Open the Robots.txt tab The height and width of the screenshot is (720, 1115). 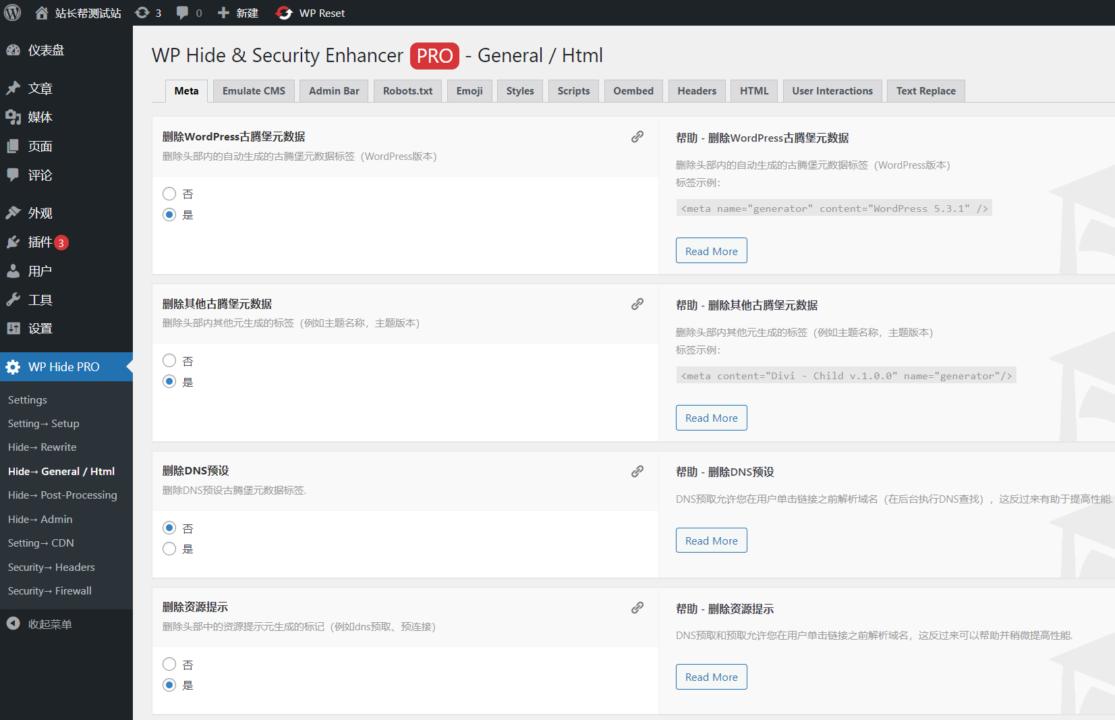(x=407, y=91)
